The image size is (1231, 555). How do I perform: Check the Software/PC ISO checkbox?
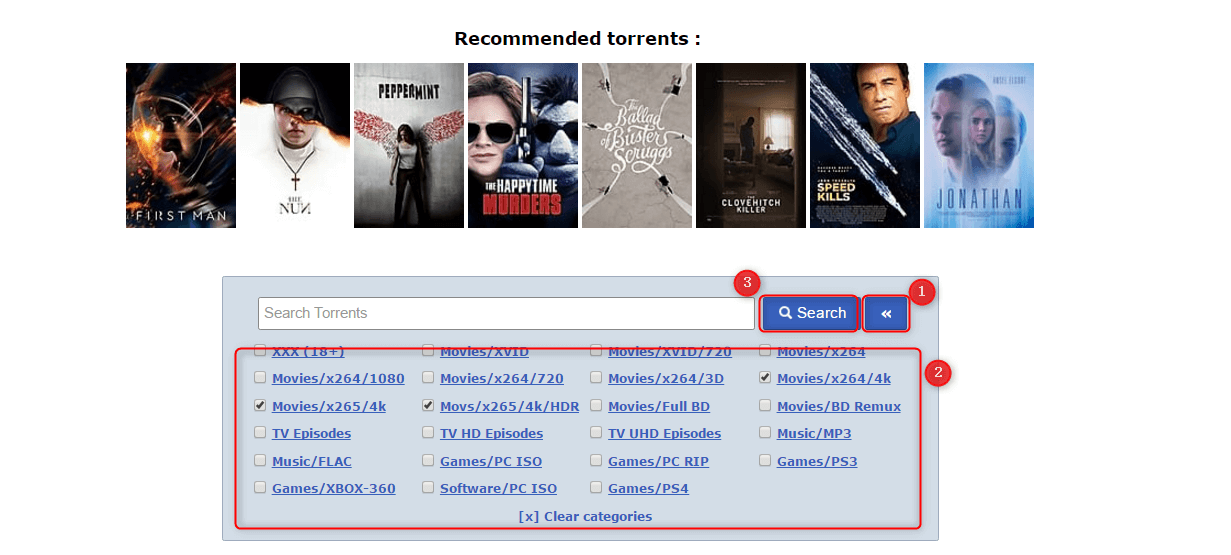pyautogui.click(x=428, y=488)
